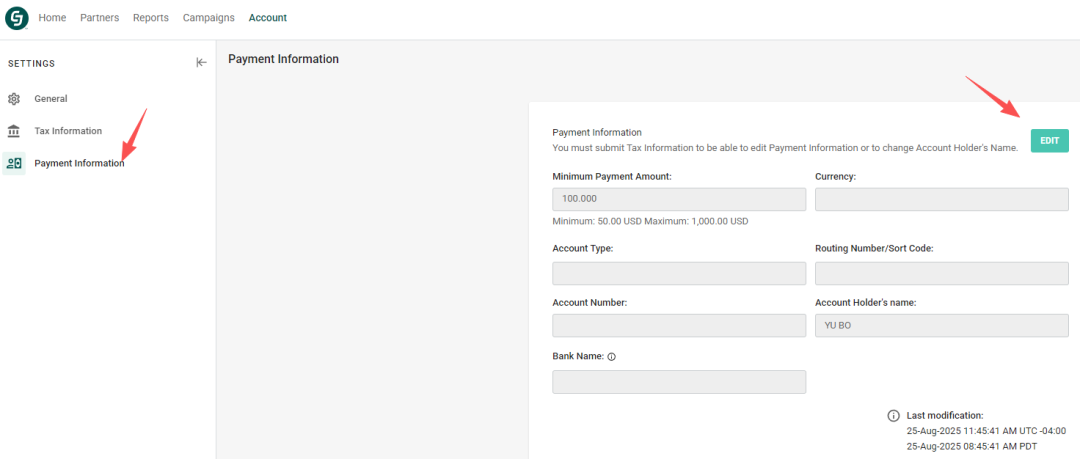Click the Tax Information bank icon
Screen dimensions: 1080x459
click(14, 131)
